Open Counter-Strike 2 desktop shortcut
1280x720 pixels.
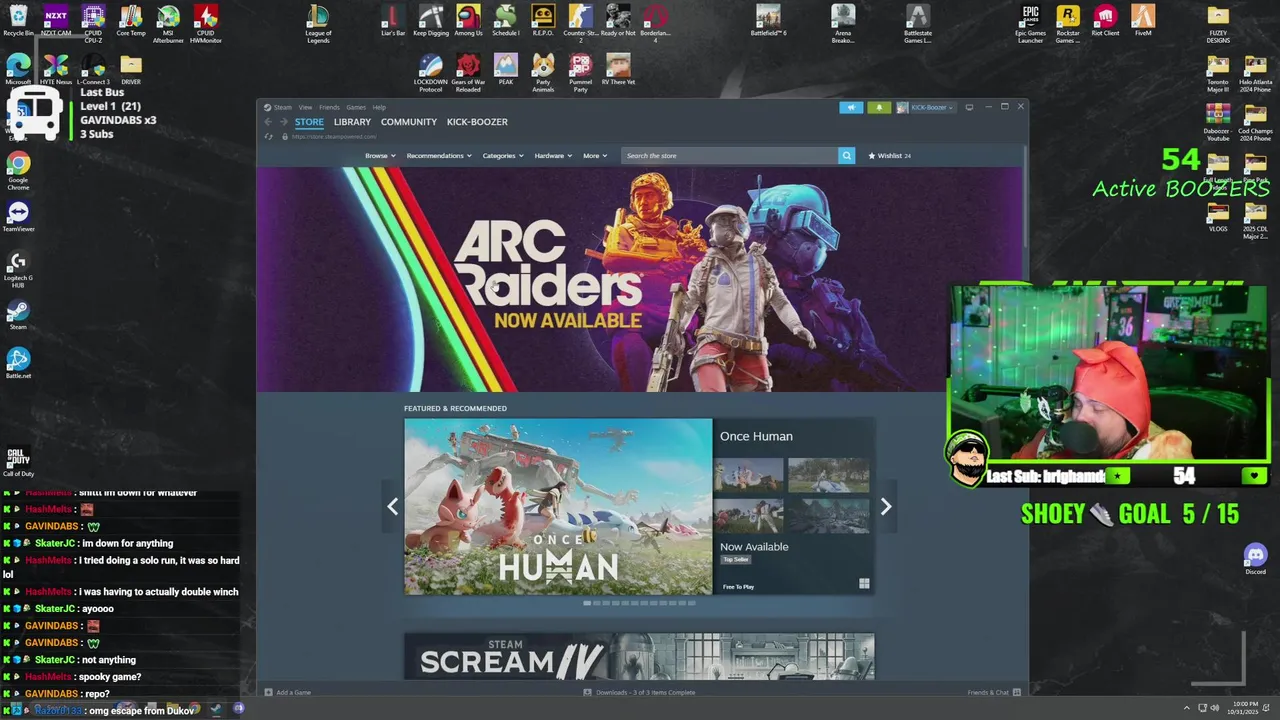(580, 24)
